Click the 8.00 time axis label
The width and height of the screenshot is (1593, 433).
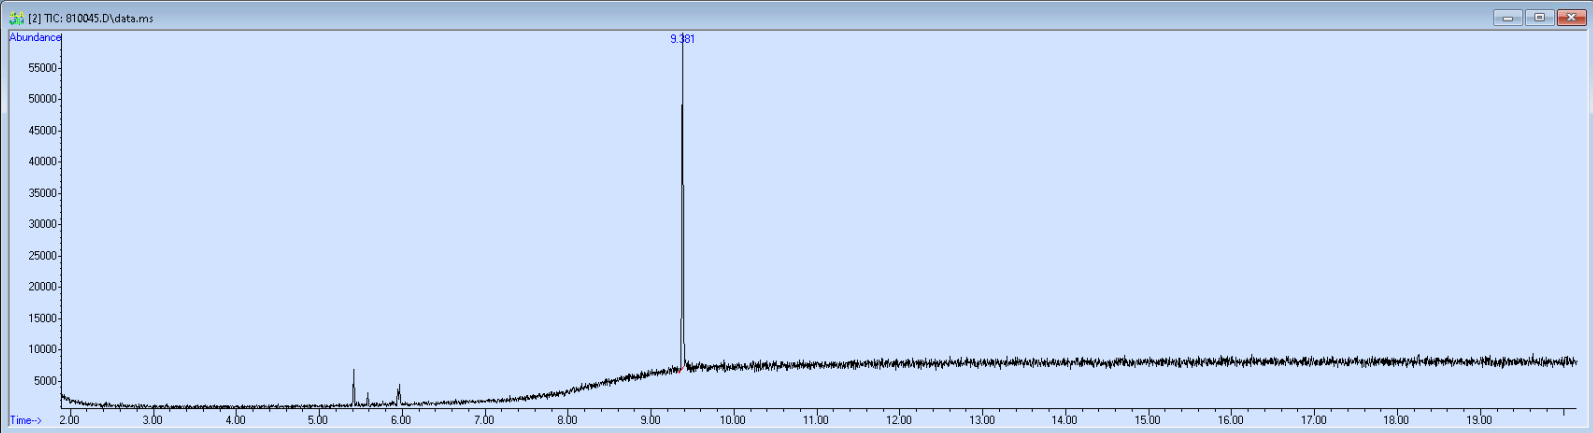[x=567, y=420]
